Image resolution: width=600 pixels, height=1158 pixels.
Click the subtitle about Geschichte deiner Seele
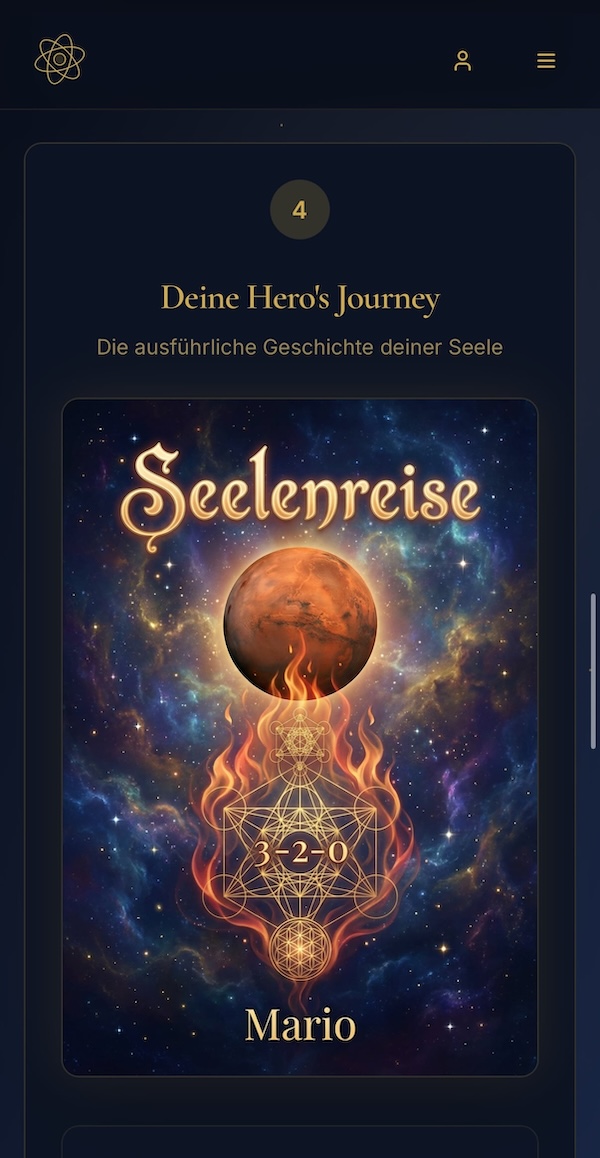coord(300,347)
